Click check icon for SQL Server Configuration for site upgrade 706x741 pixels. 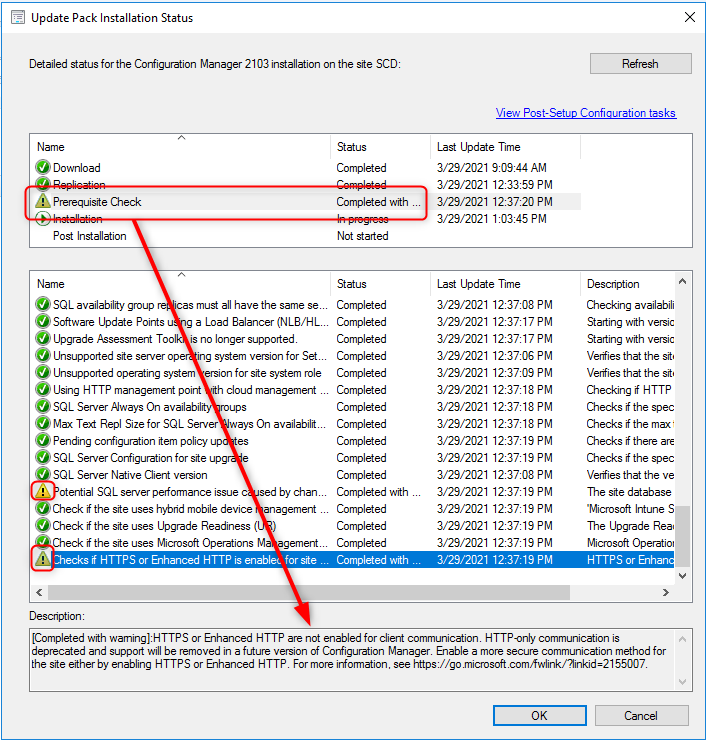tap(43, 457)
